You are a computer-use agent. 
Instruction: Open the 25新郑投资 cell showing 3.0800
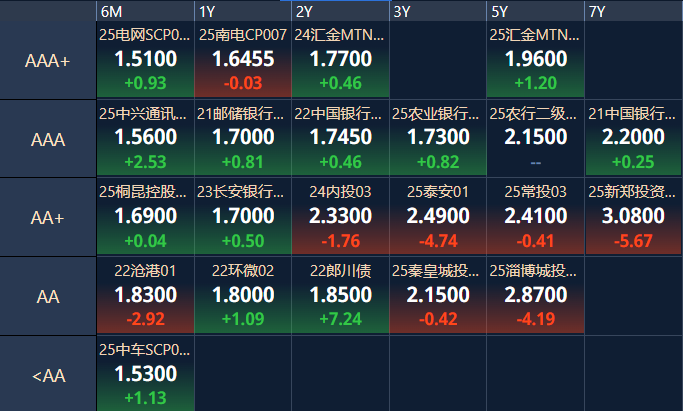tap(633, 217)
